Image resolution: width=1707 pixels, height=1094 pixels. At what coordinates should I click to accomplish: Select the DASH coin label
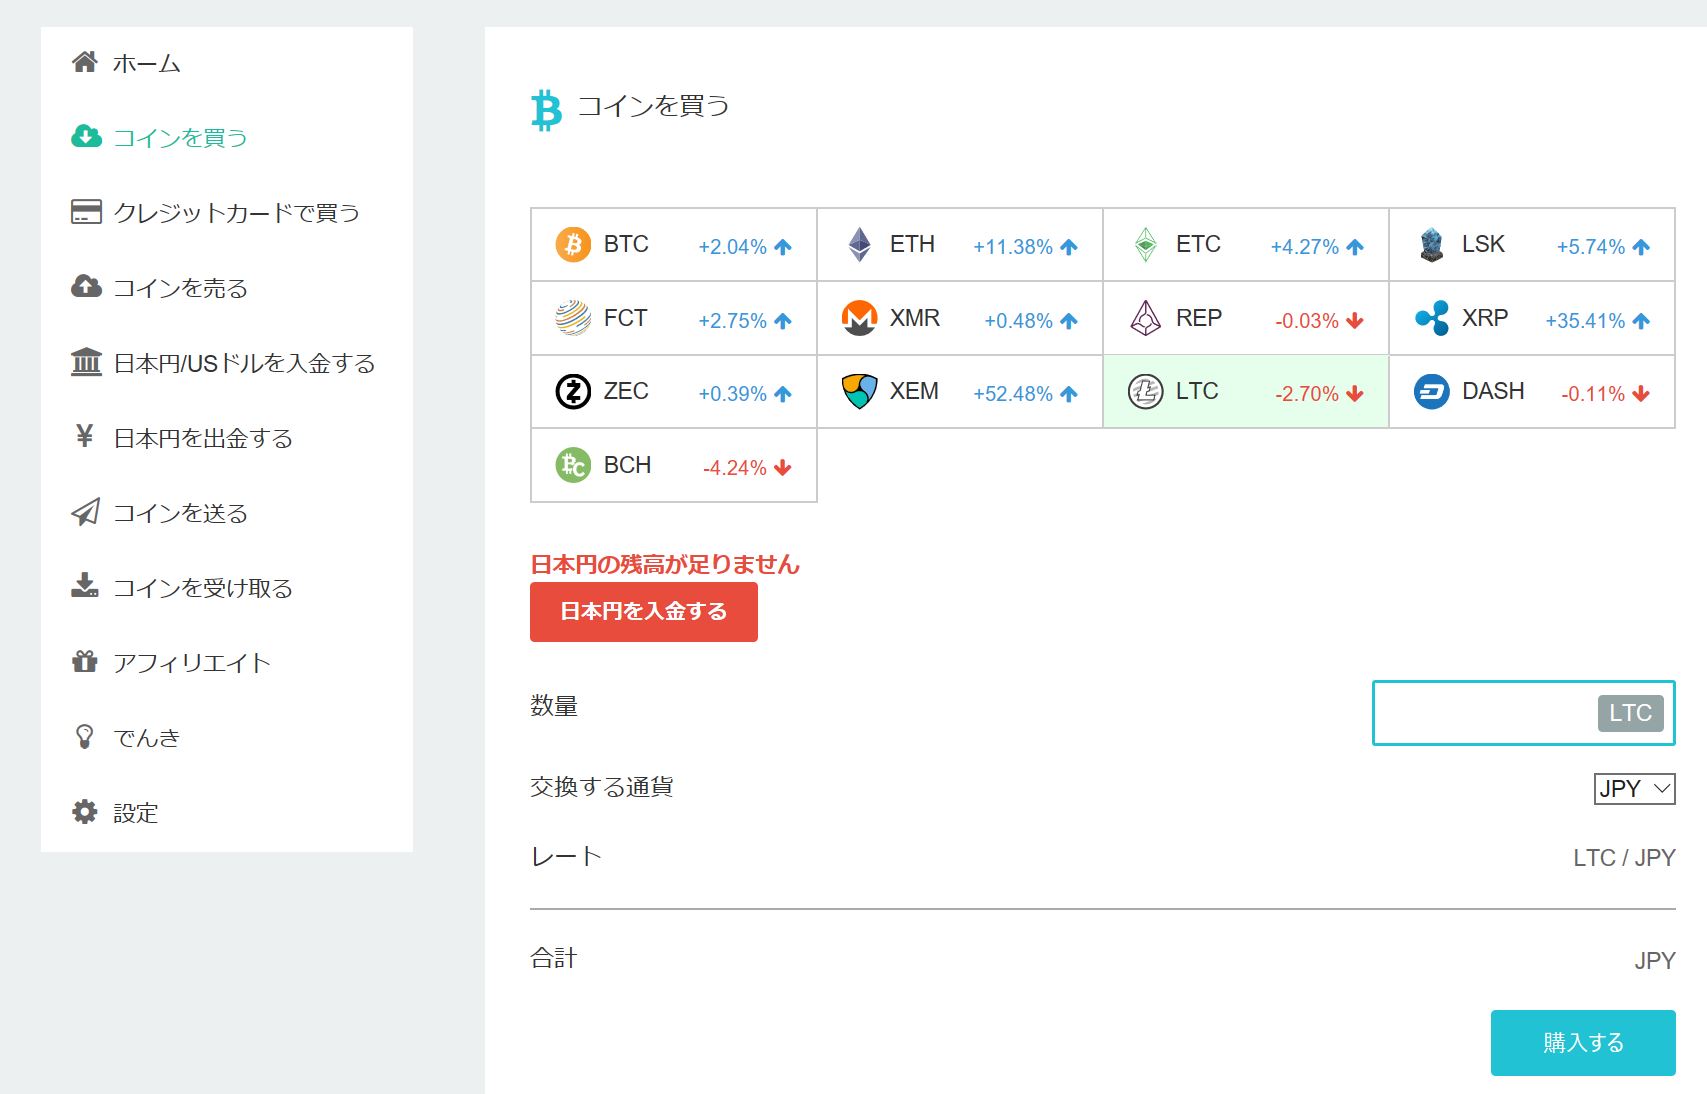(x=1493, y=391)
